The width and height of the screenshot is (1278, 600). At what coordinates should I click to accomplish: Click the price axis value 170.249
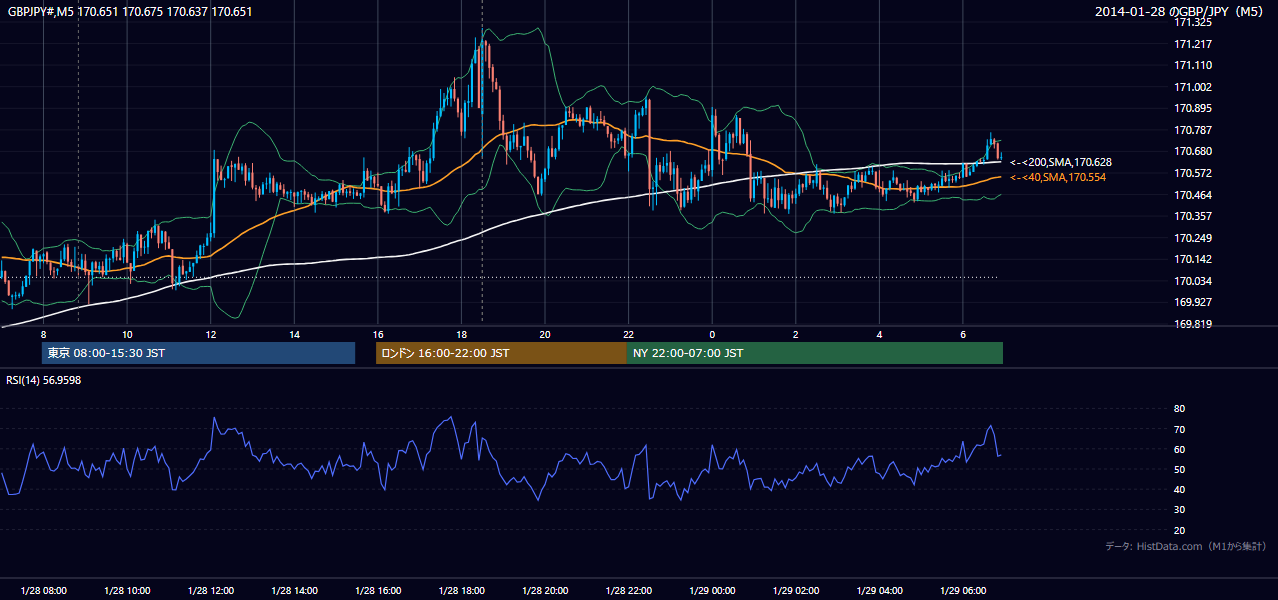tap(1193, 238)
